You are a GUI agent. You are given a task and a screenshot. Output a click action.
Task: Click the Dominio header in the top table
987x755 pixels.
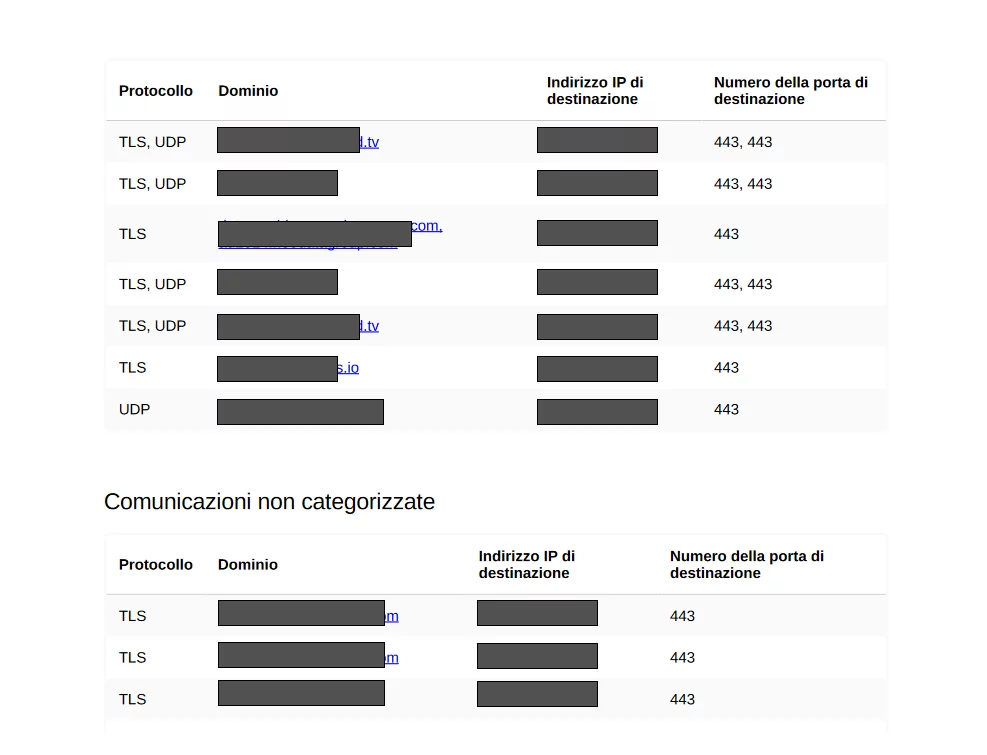248,91
